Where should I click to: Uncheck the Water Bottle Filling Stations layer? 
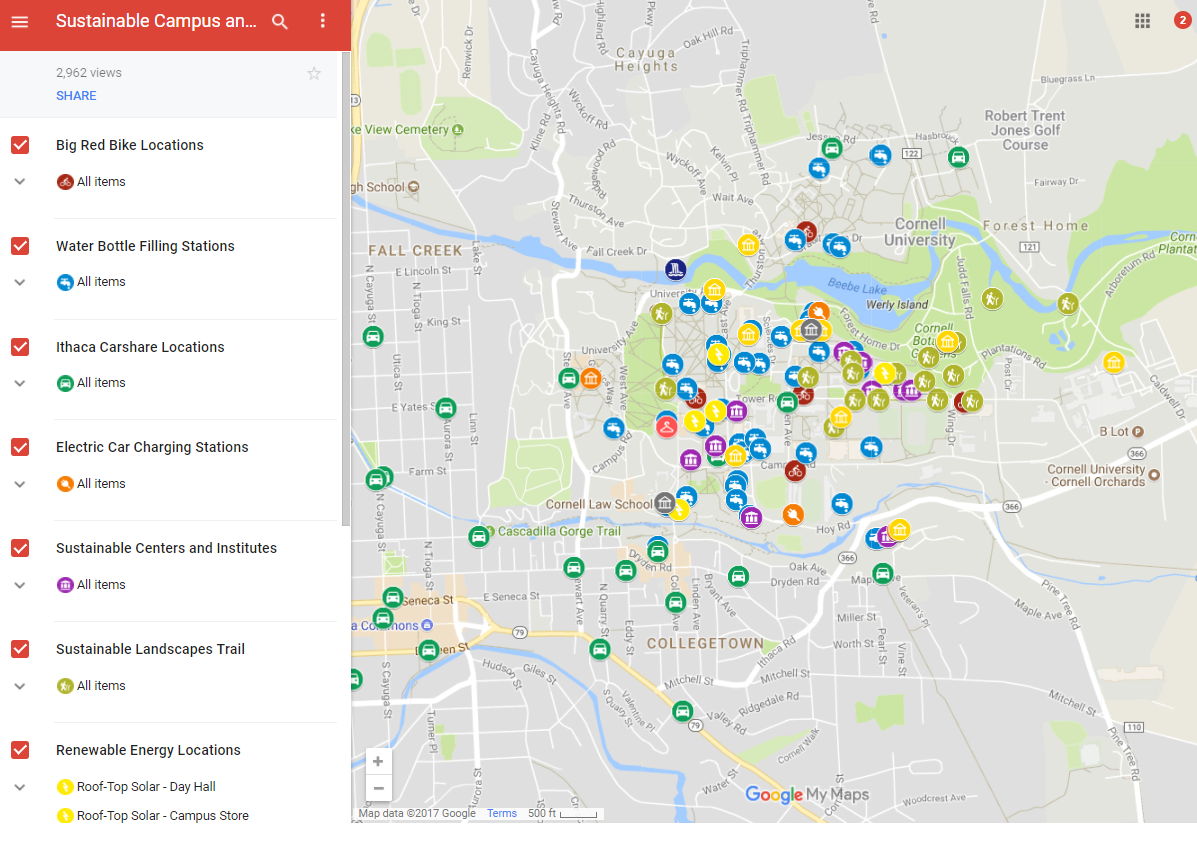click(x=20, y=246)
